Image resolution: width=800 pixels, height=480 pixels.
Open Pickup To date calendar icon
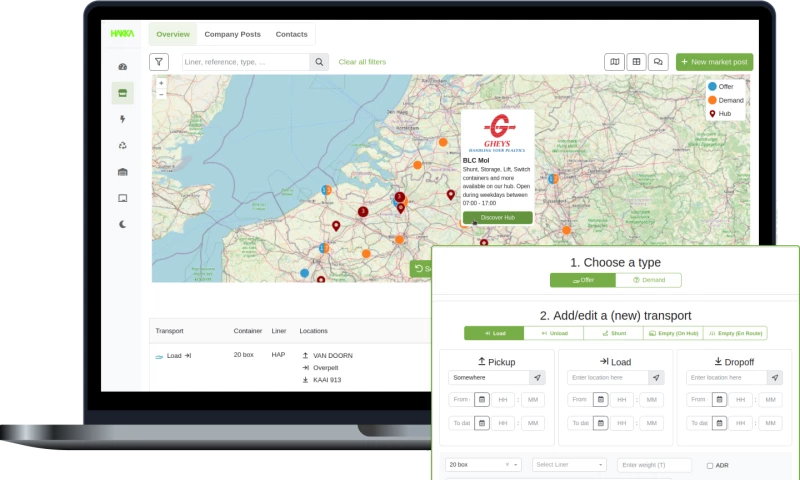click(x=482, y=423)
